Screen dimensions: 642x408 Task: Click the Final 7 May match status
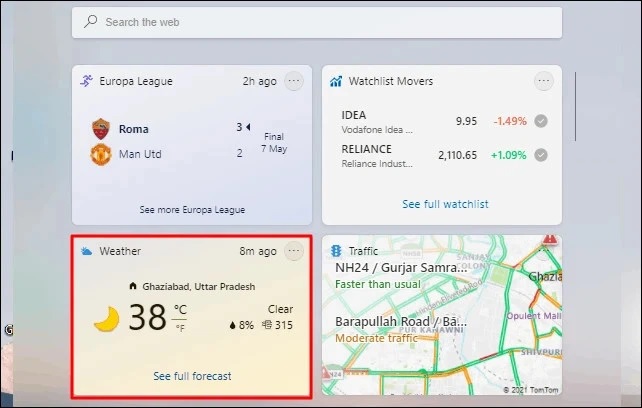(274, 143)
